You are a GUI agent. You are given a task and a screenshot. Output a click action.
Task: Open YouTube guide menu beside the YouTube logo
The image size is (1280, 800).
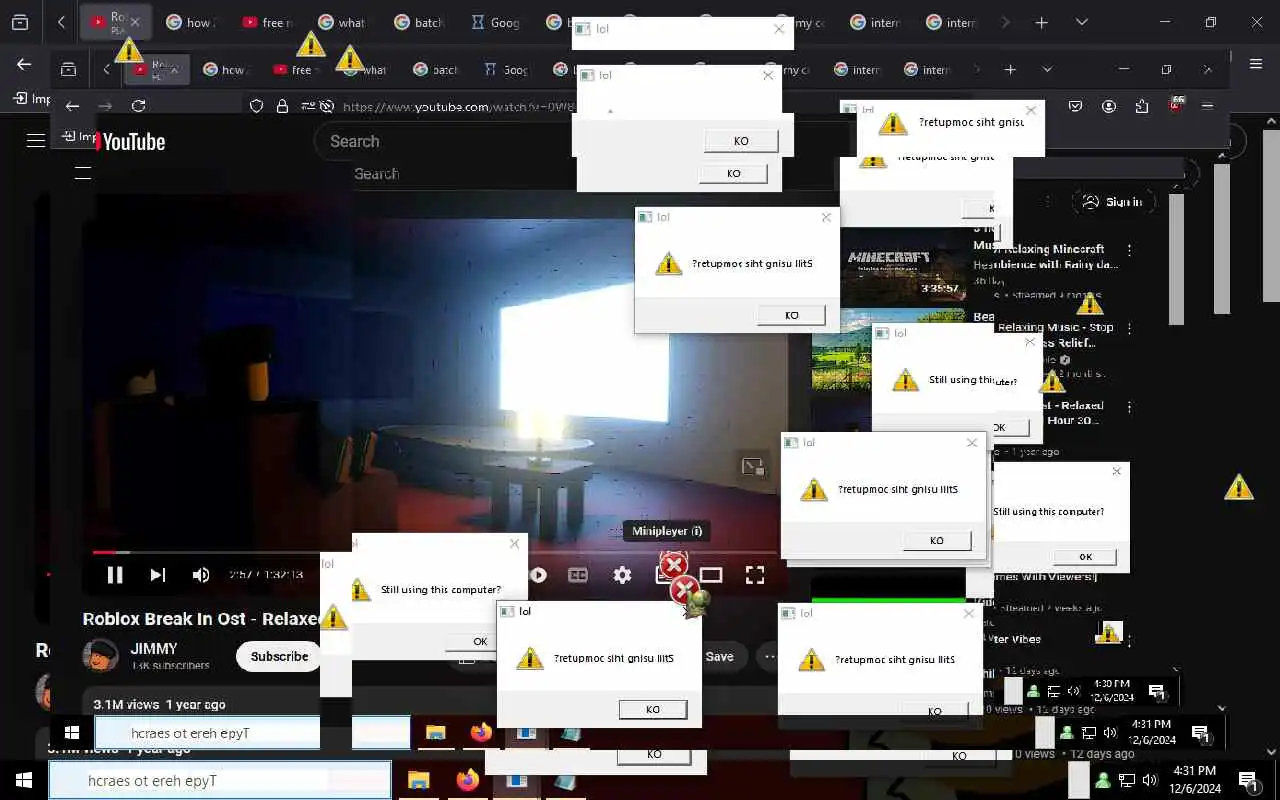tap(36, 141)
